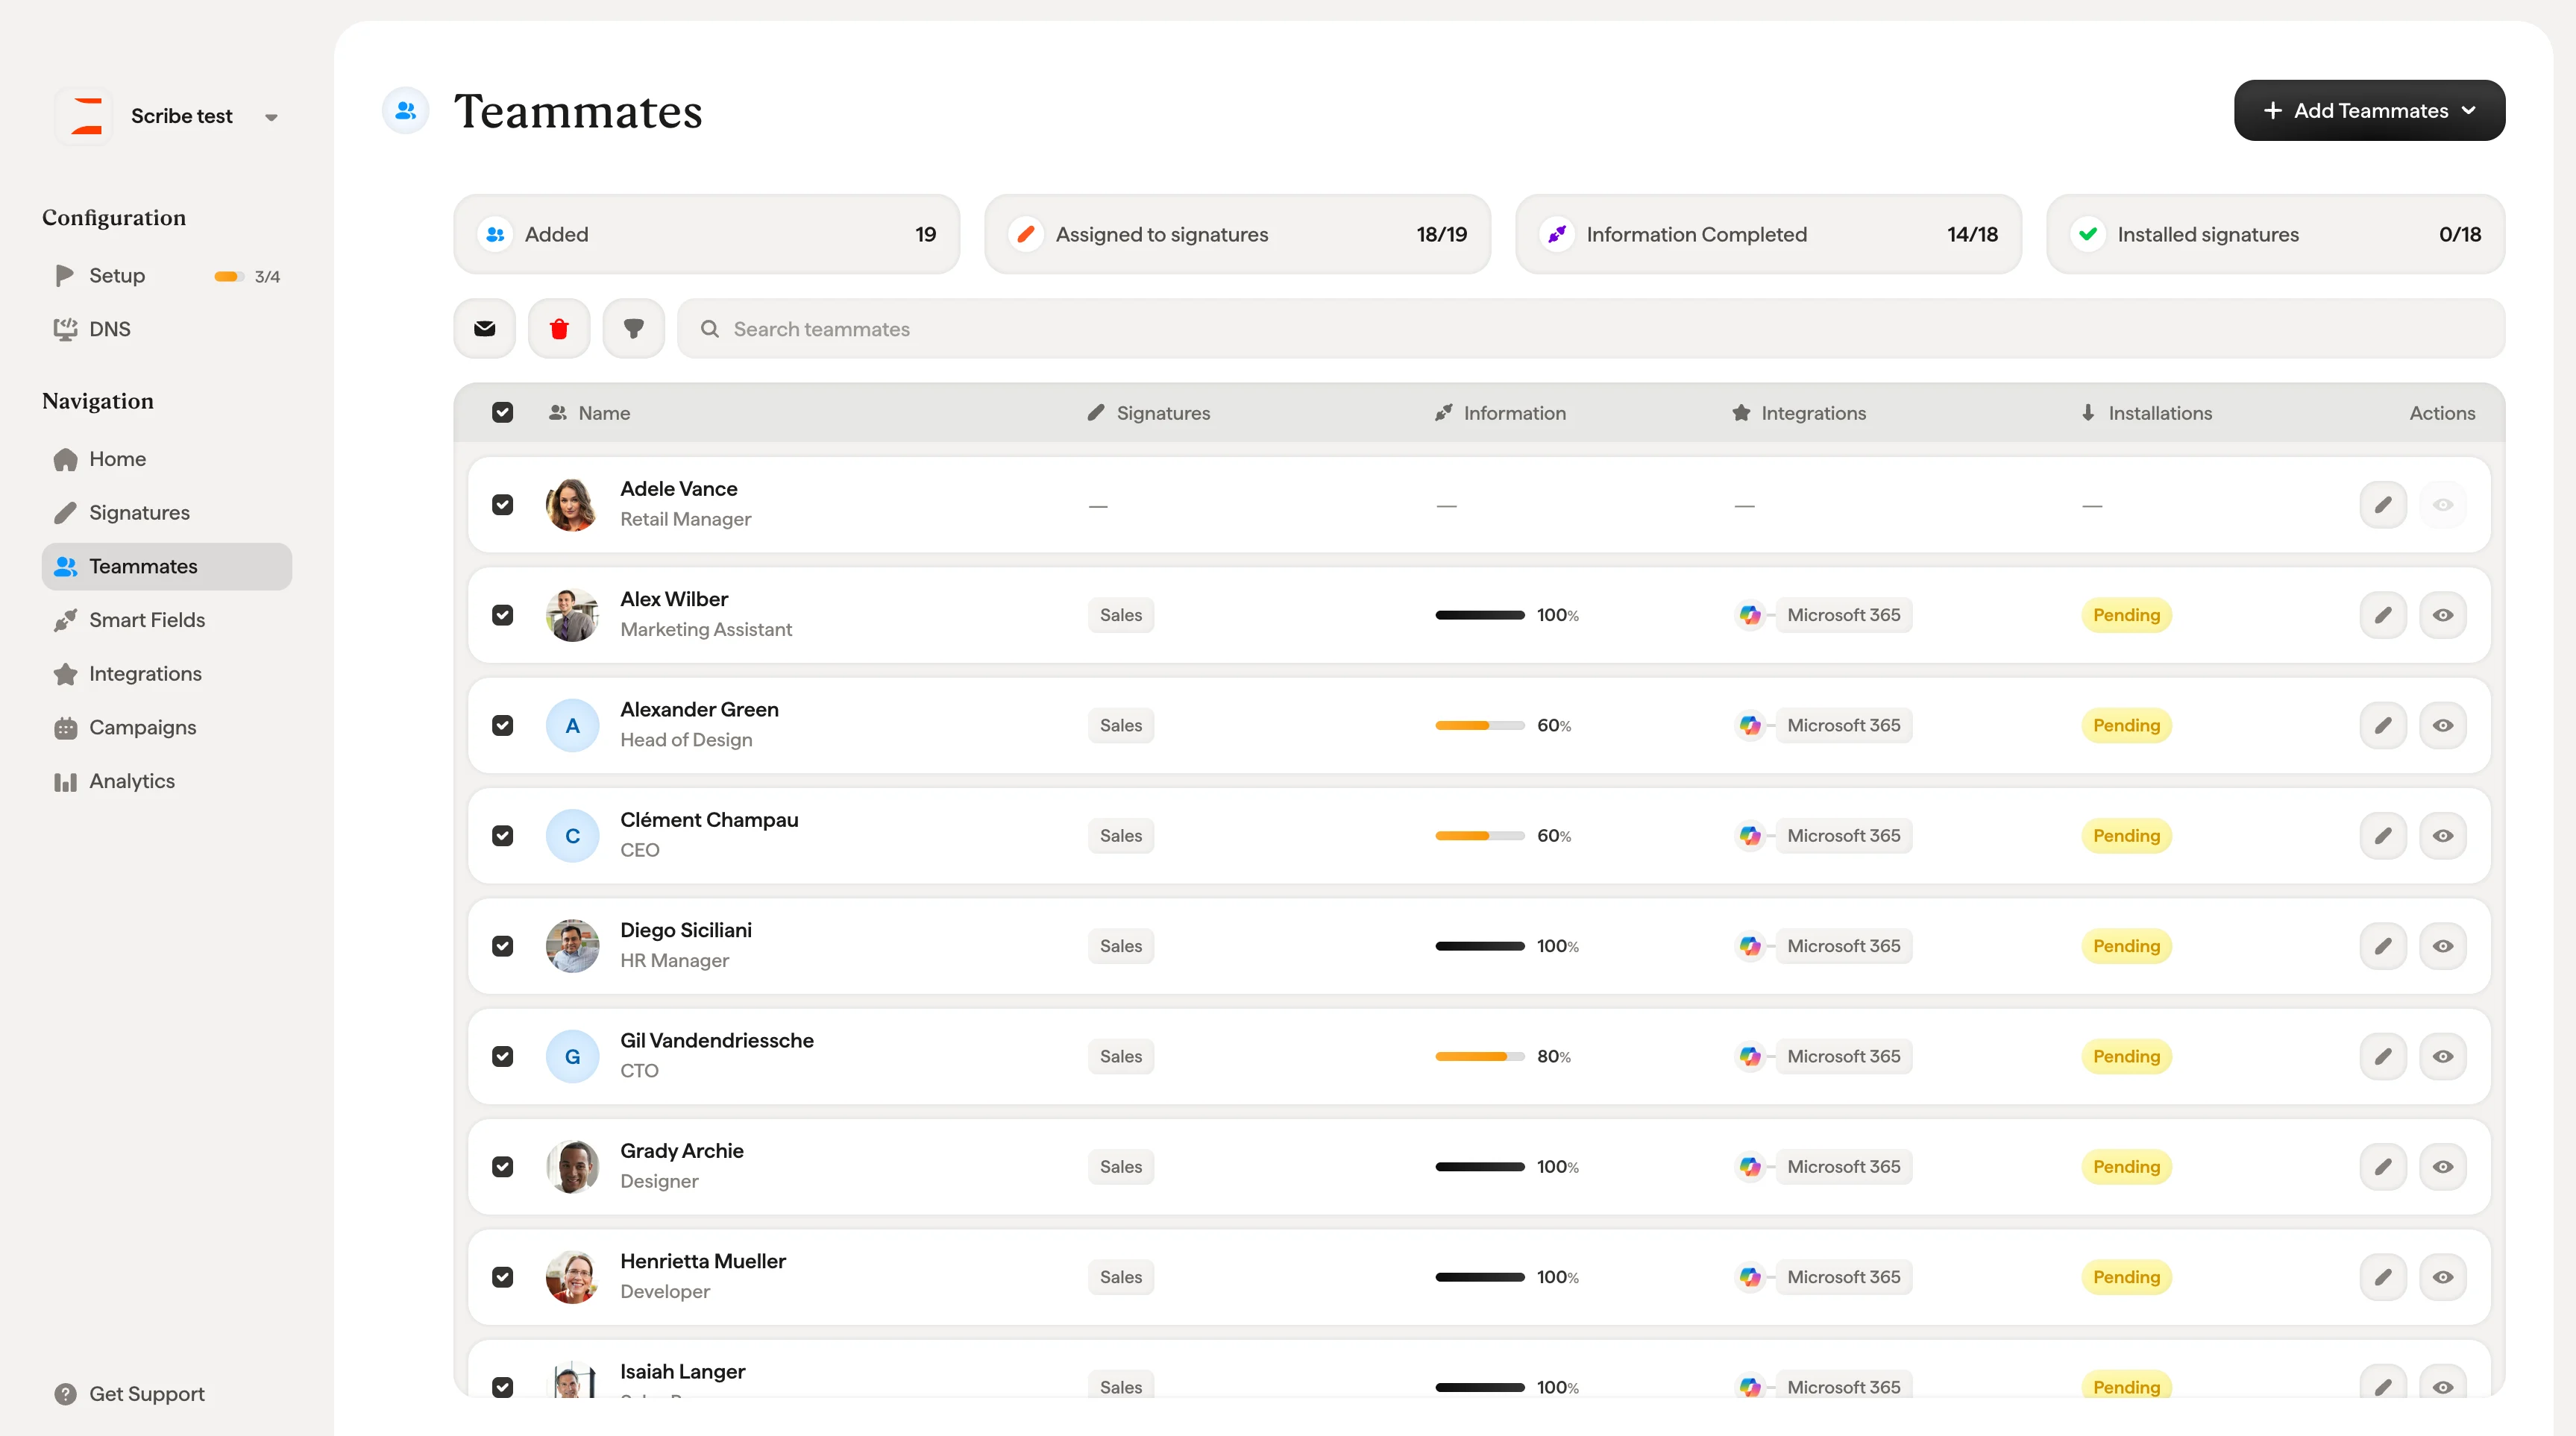Edit Grady Archie with pencil icon
This screenshot has width=2576, height=1436.
(x=2383, y=1167)
